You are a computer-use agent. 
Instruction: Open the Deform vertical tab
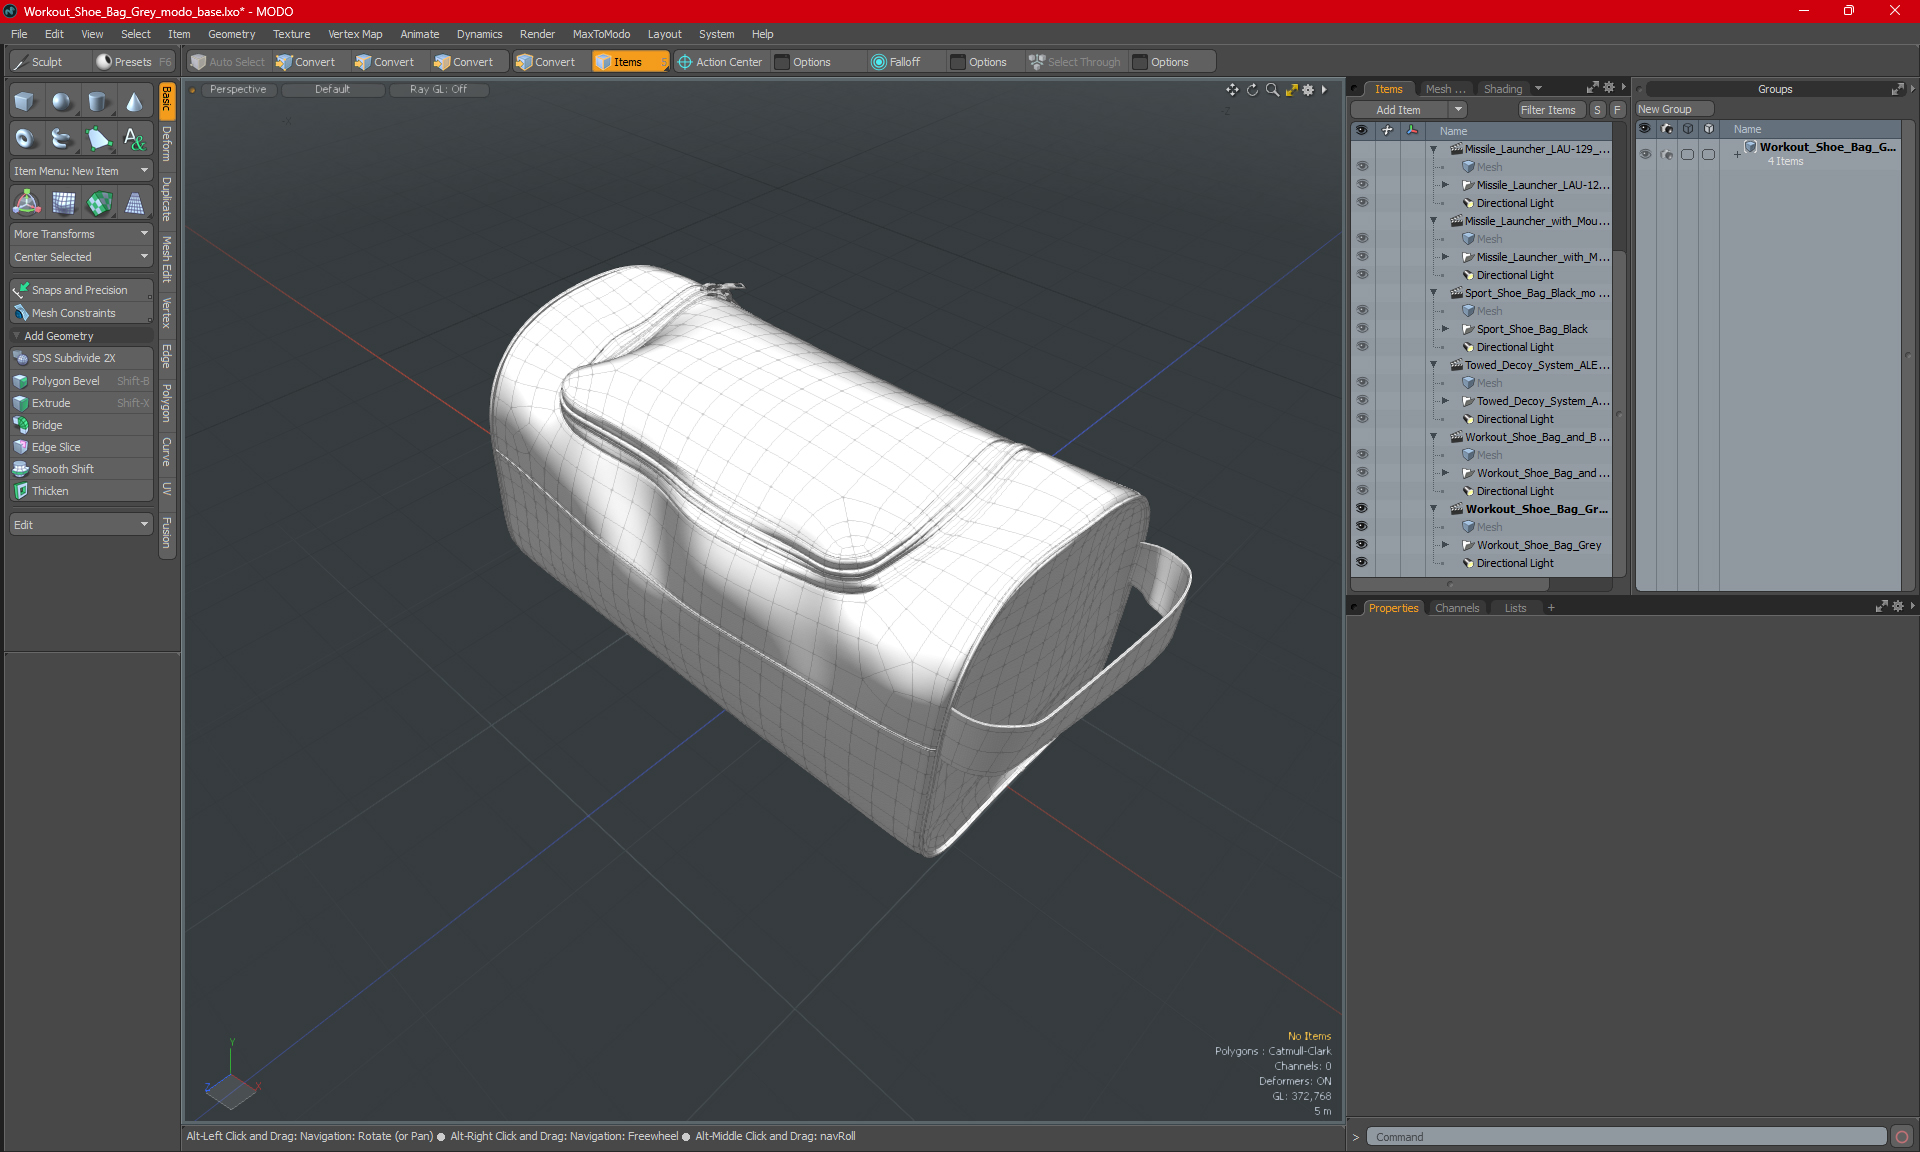(x=167, y=144)
